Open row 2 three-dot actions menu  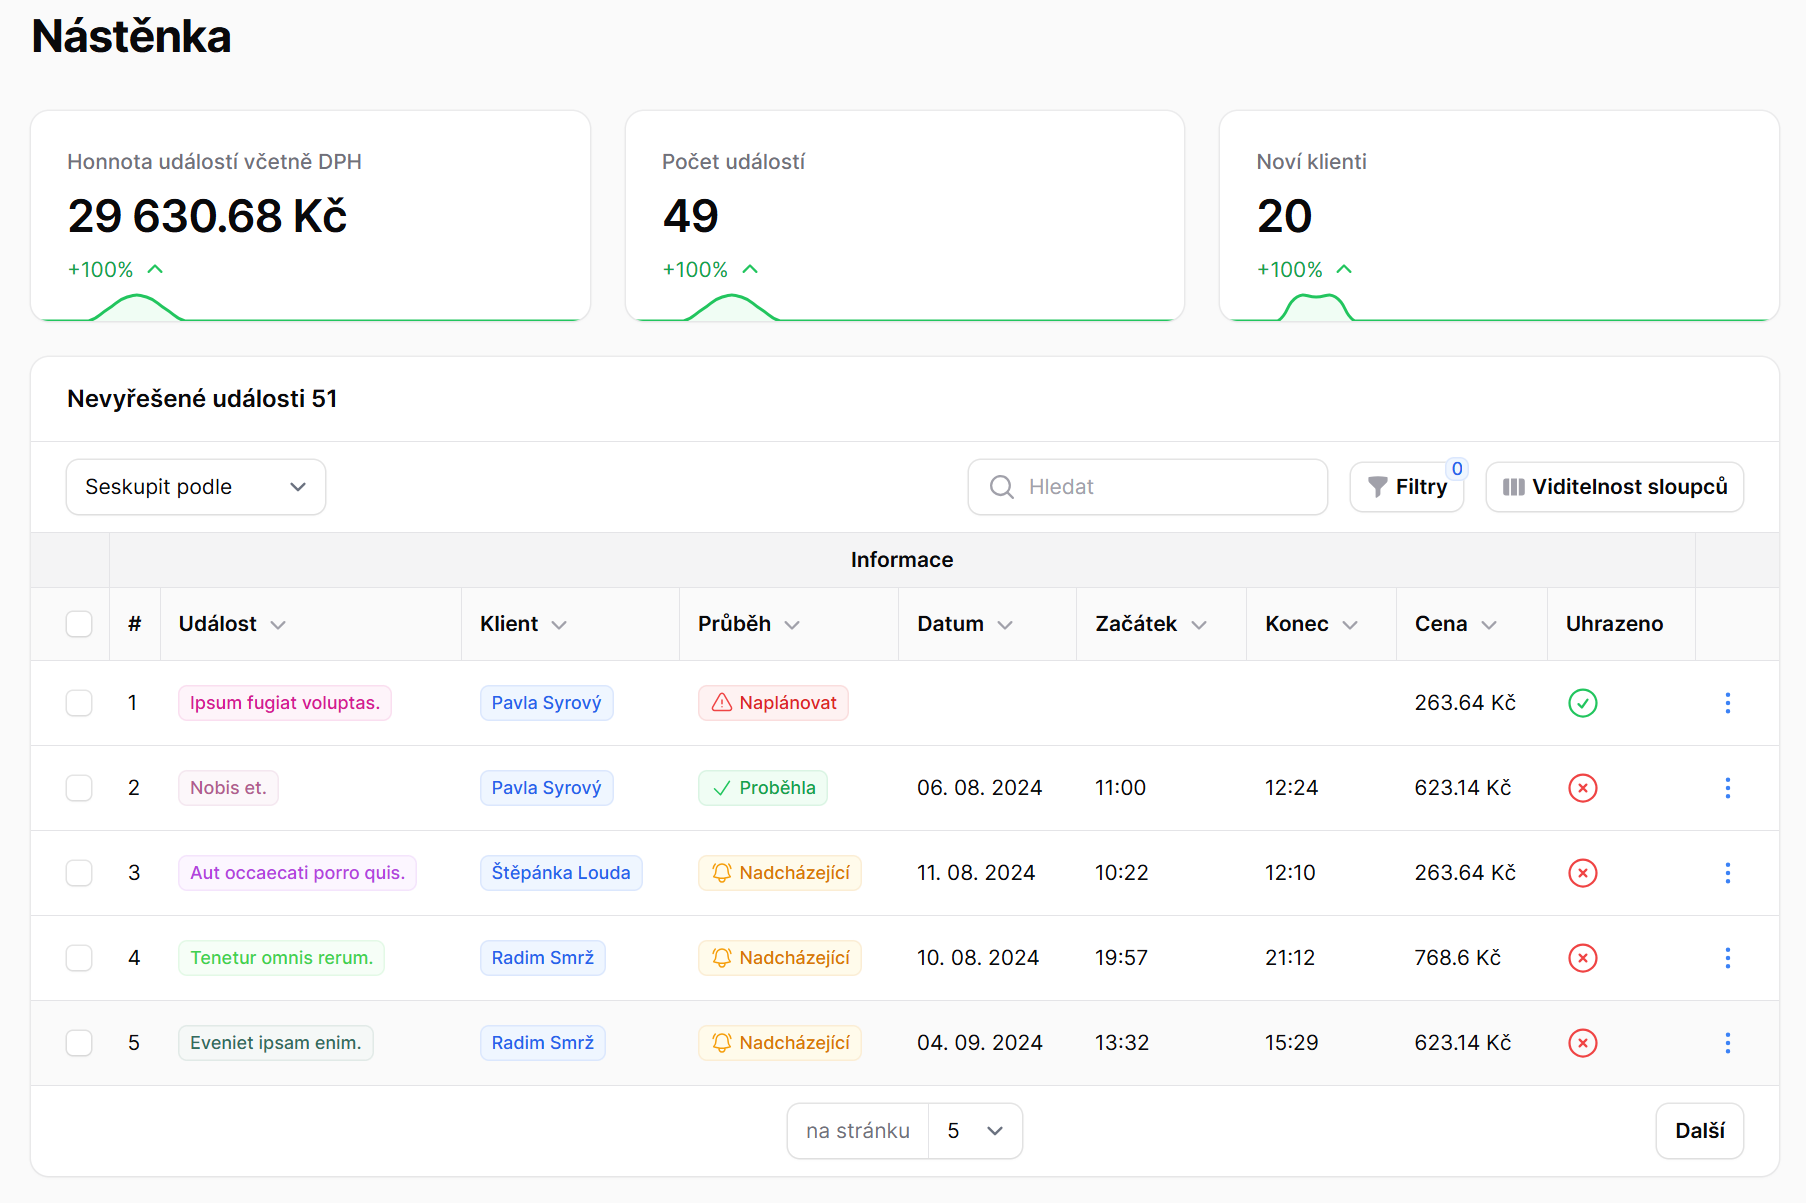coord(1727,788)
